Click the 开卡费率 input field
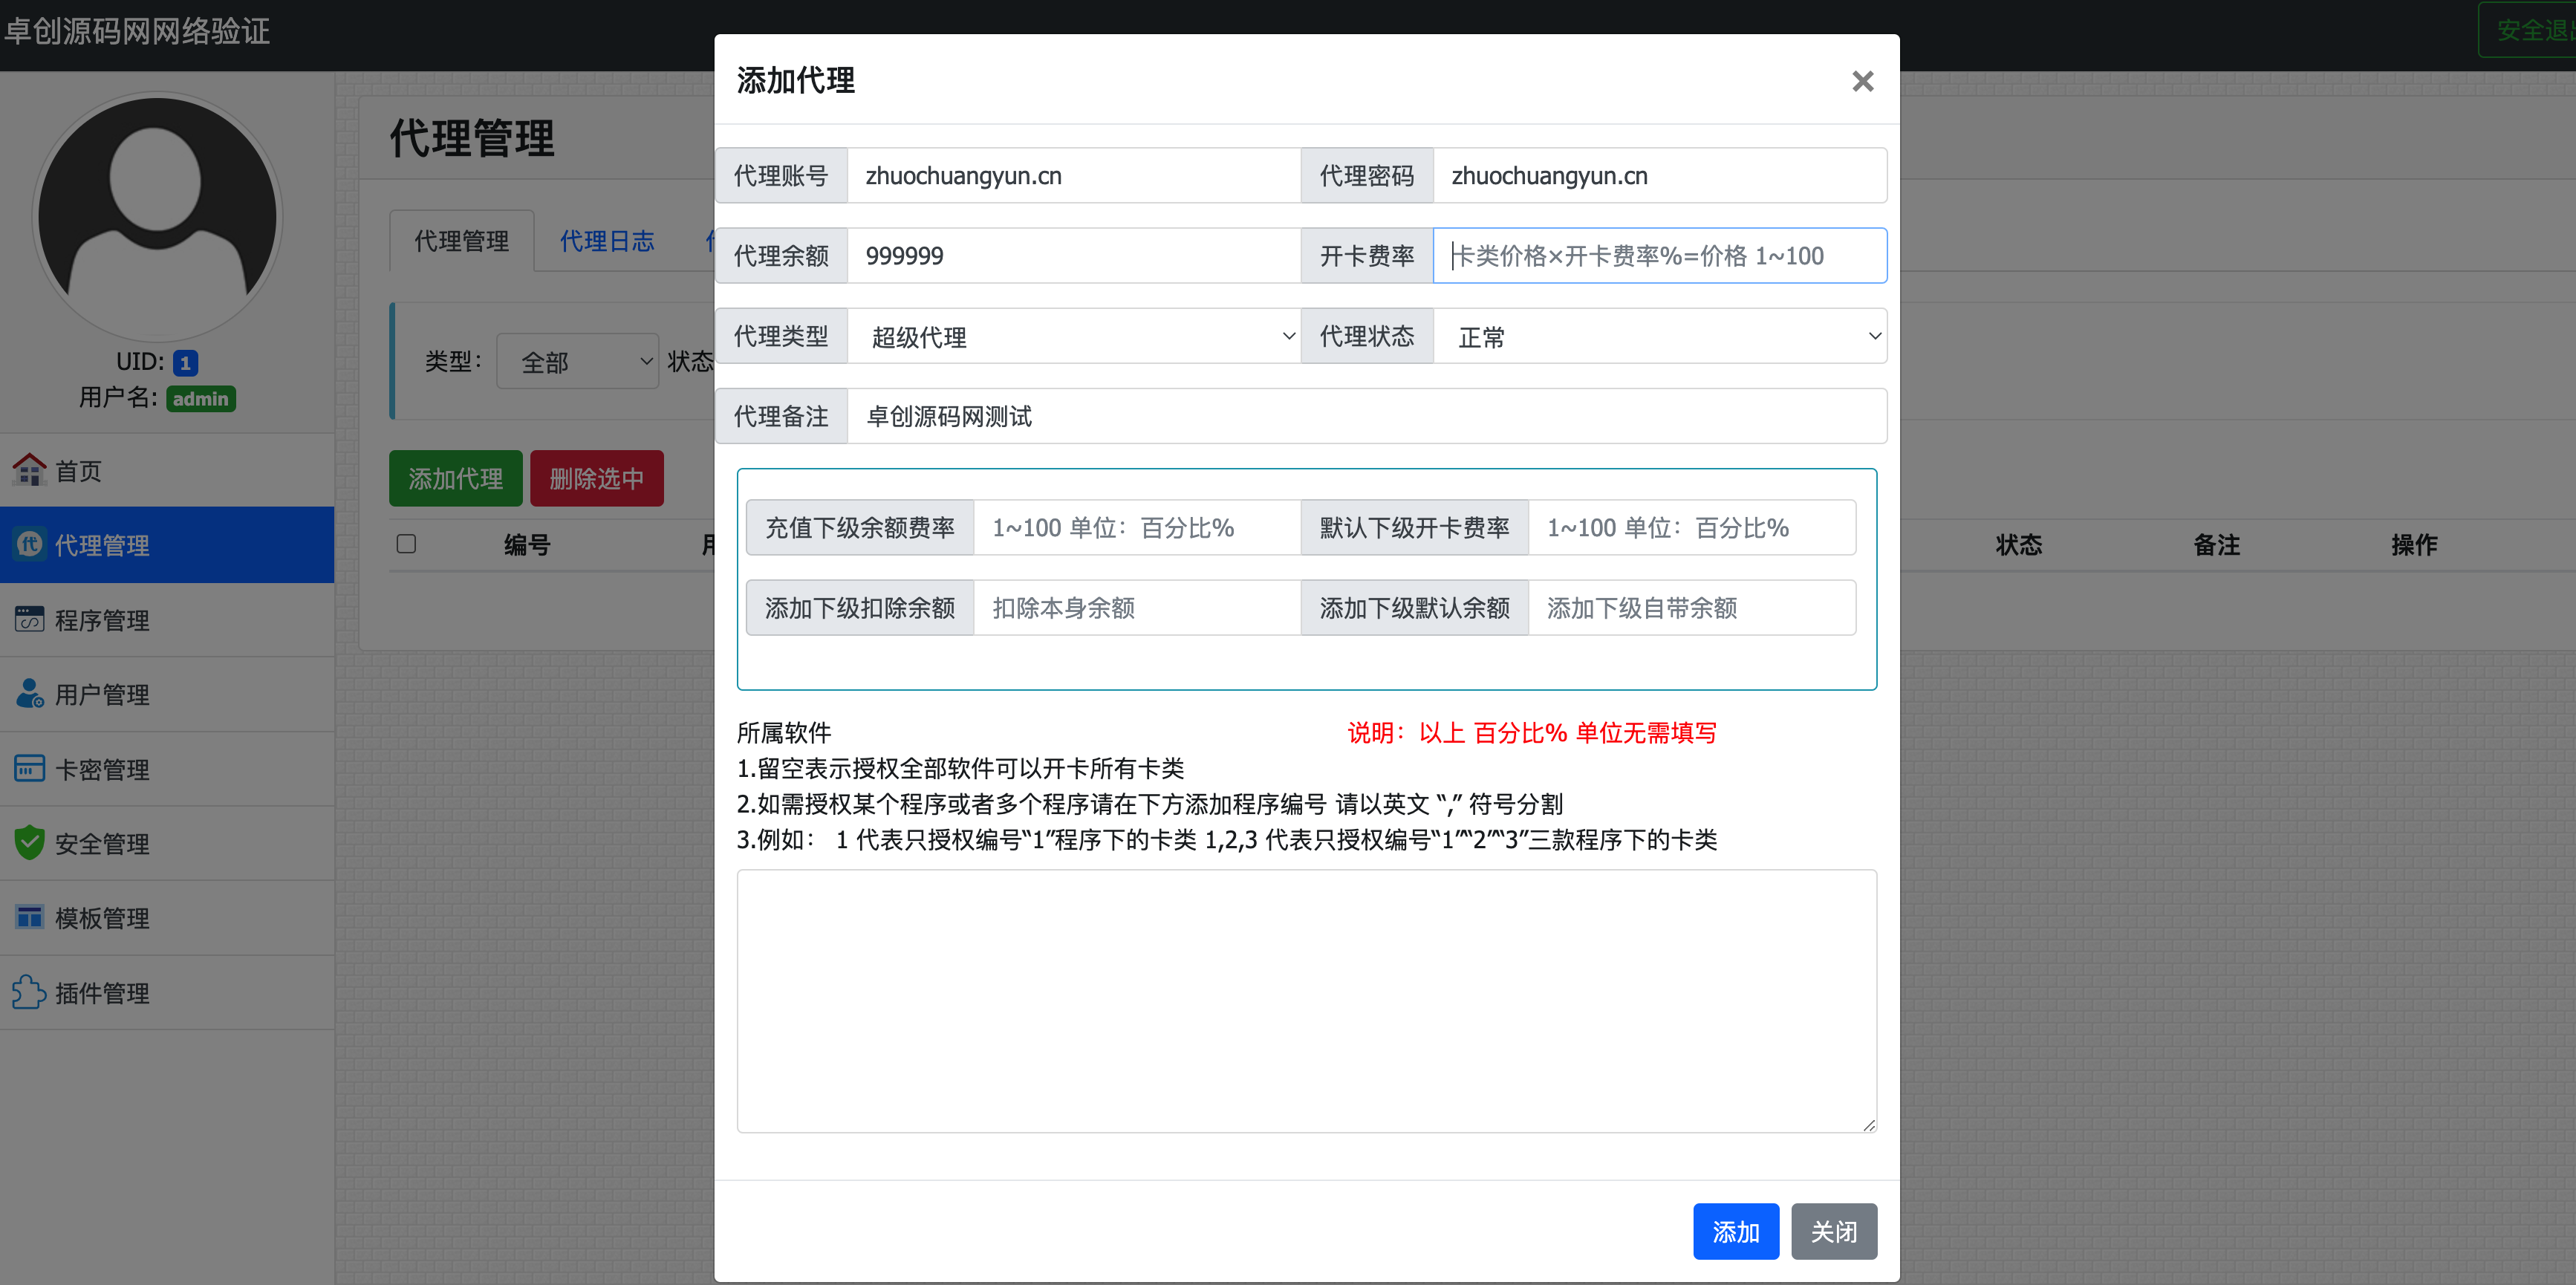The height and width of the screenshot is (1285, 2576). click(1660, 256)
